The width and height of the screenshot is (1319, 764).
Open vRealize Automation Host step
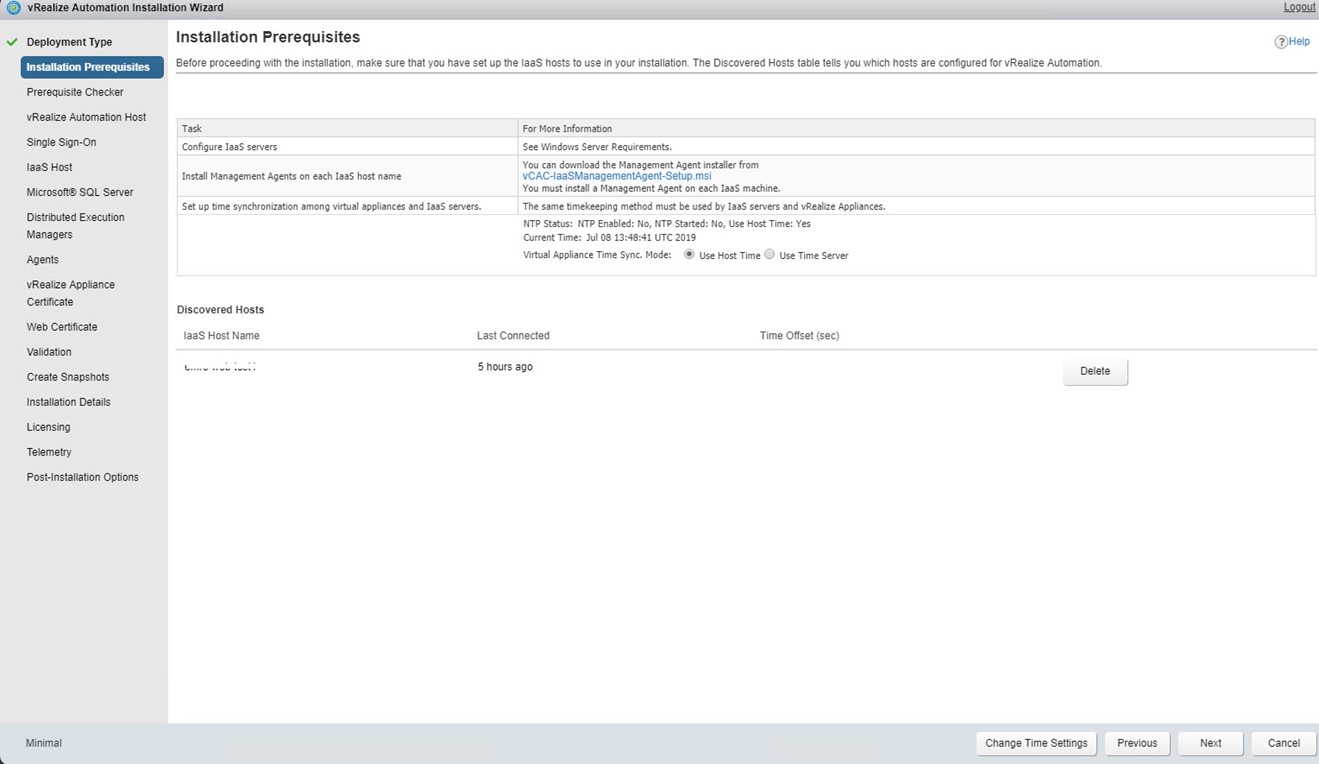86,117
